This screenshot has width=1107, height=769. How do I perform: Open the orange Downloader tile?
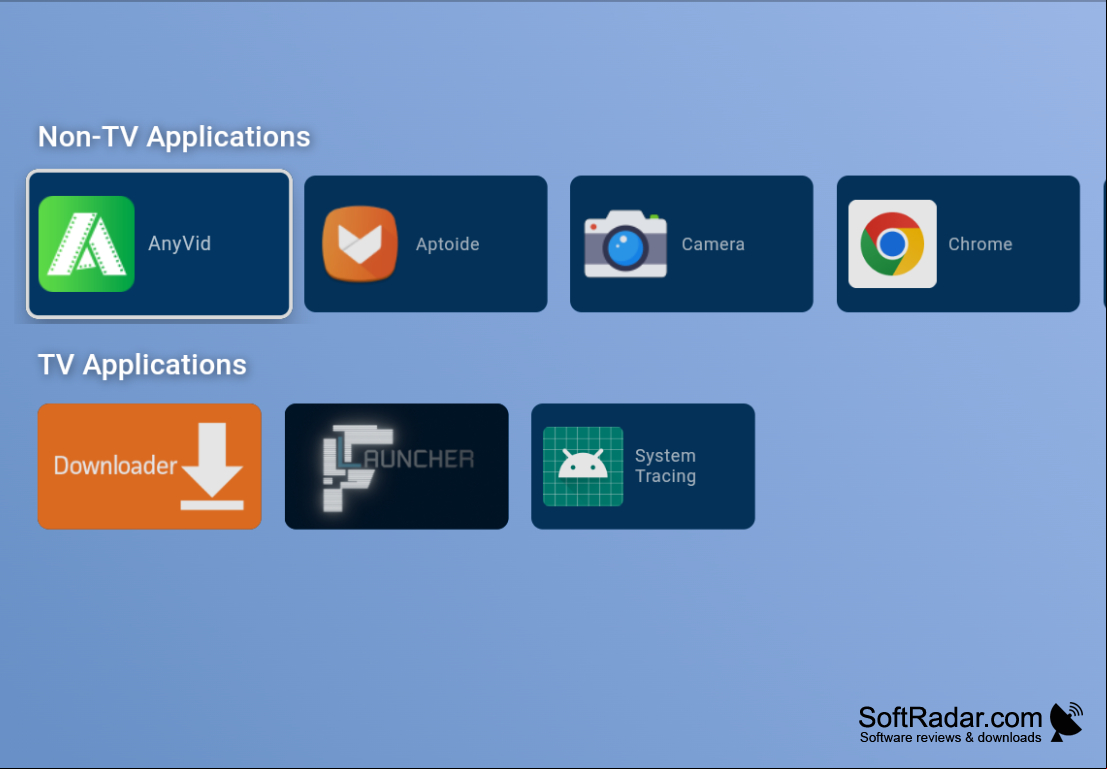[x=150, y=466]
